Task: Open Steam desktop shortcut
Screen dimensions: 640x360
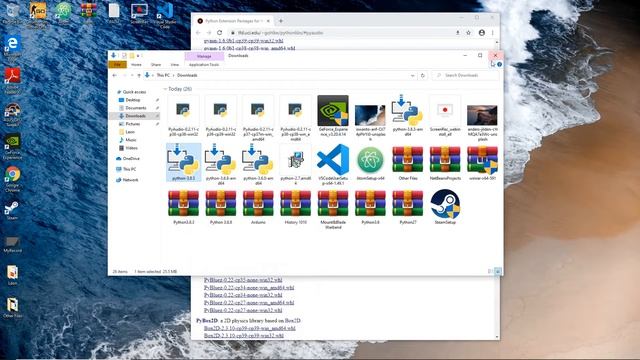Action: click(x=12, y=210)
